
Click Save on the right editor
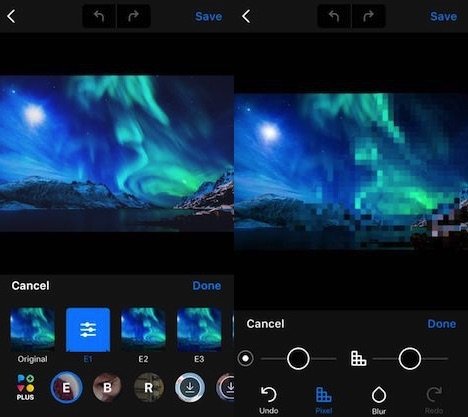pyautogui.click(x=443, y=16)
